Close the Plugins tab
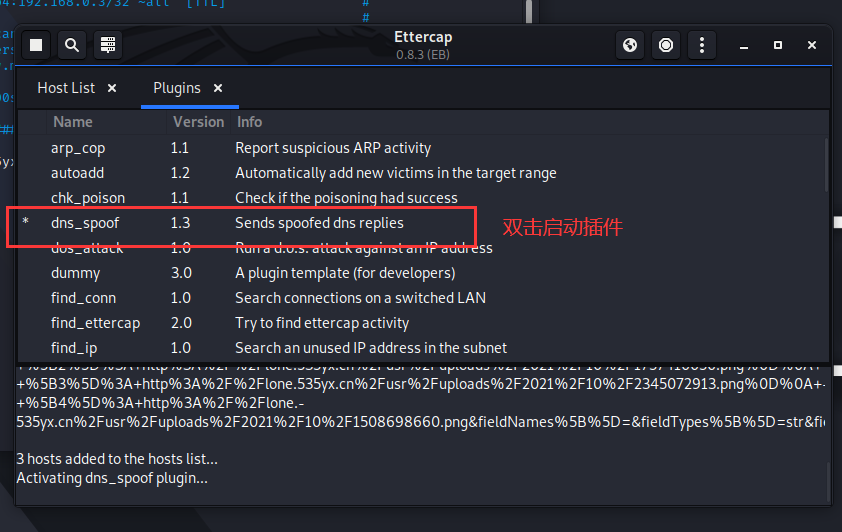 click(218, 88)
